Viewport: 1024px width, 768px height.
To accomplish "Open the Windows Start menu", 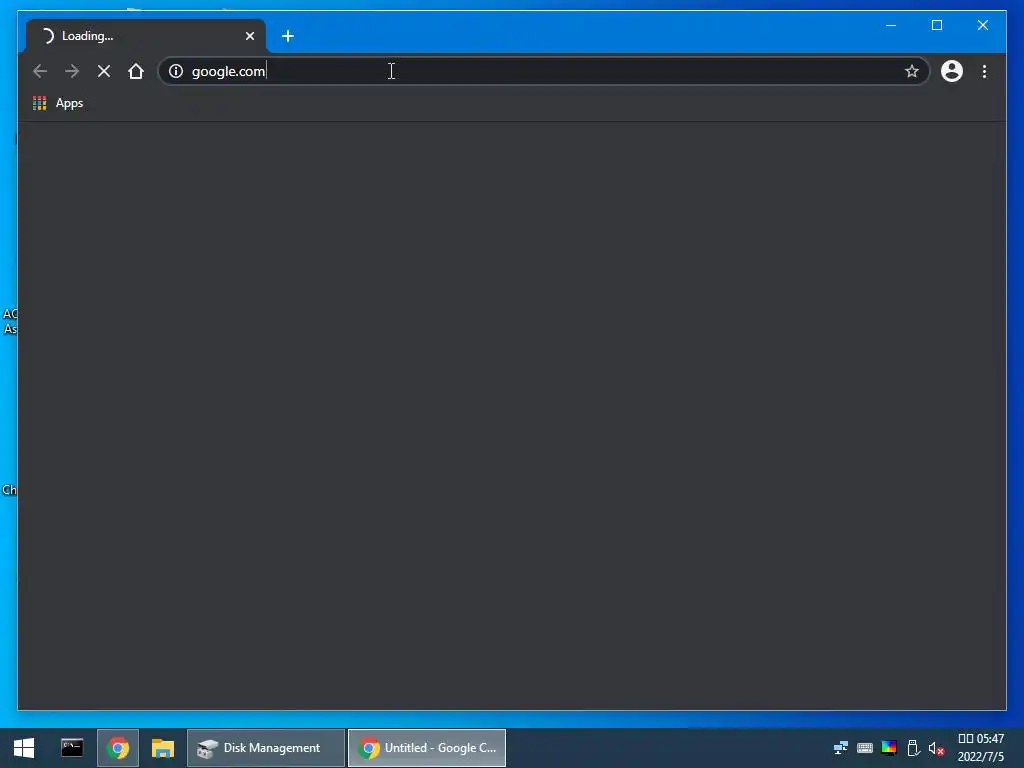I will 24,748.
